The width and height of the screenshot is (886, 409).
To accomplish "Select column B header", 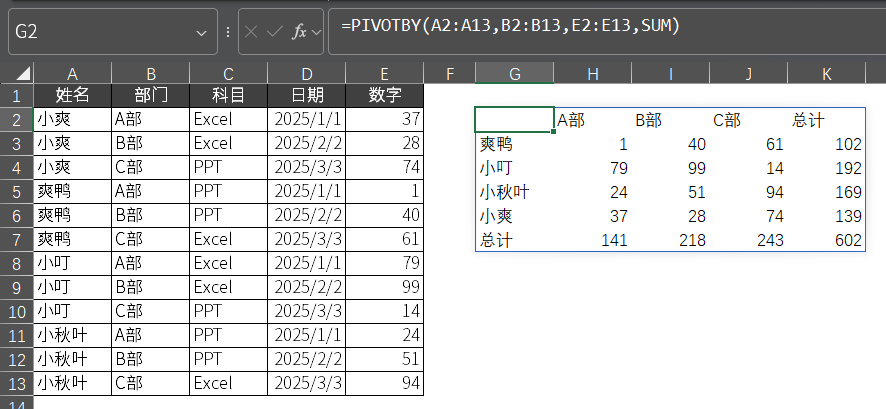I will click(151, 73).
